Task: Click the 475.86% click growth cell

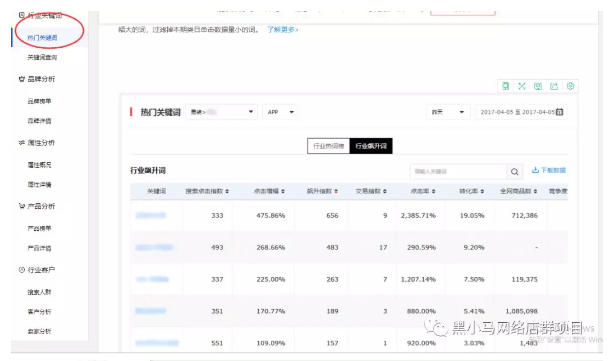Action: pyautogui.click(x=271, y=215)
